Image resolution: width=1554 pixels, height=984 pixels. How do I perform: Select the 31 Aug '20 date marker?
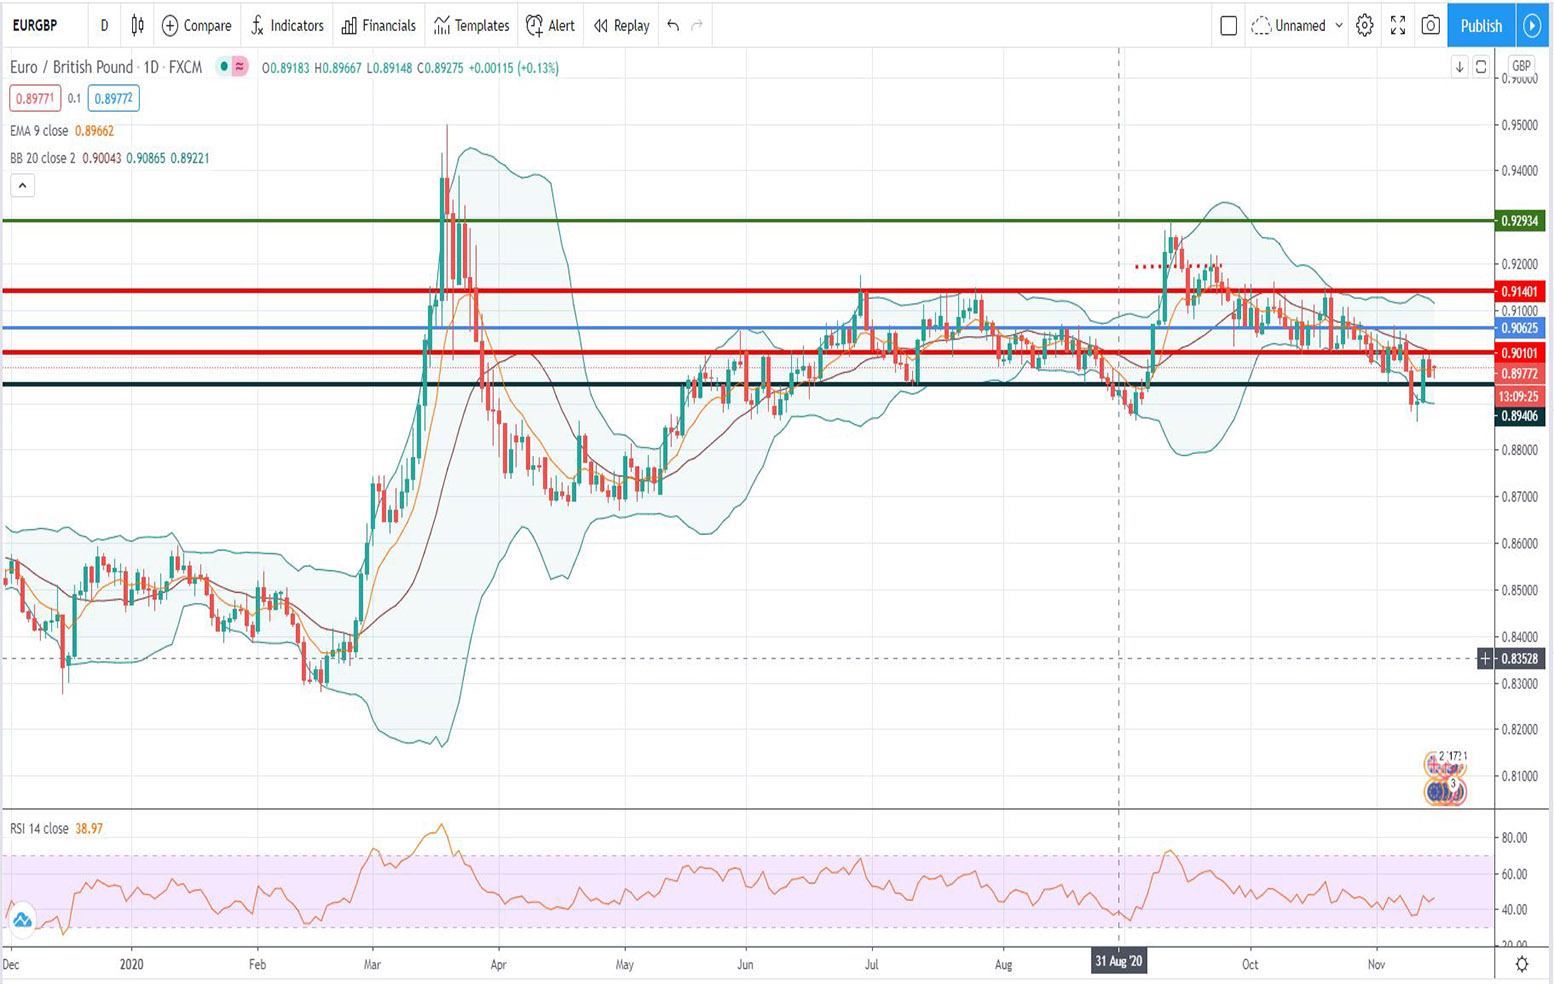(x=1118, y=961)
